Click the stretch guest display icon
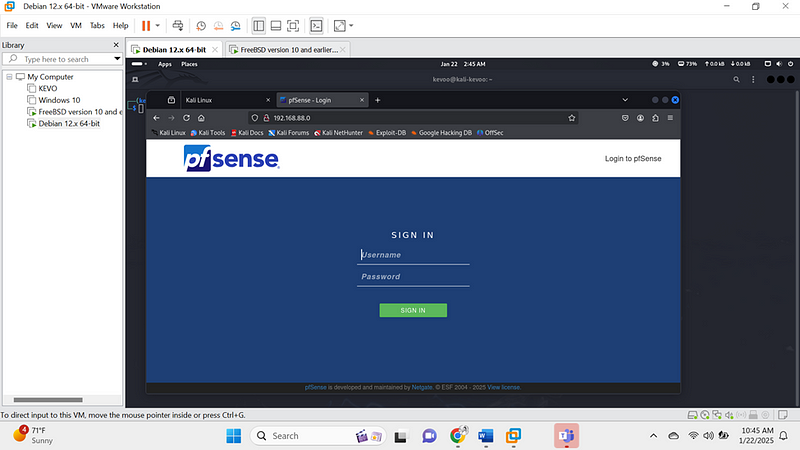 340,26
